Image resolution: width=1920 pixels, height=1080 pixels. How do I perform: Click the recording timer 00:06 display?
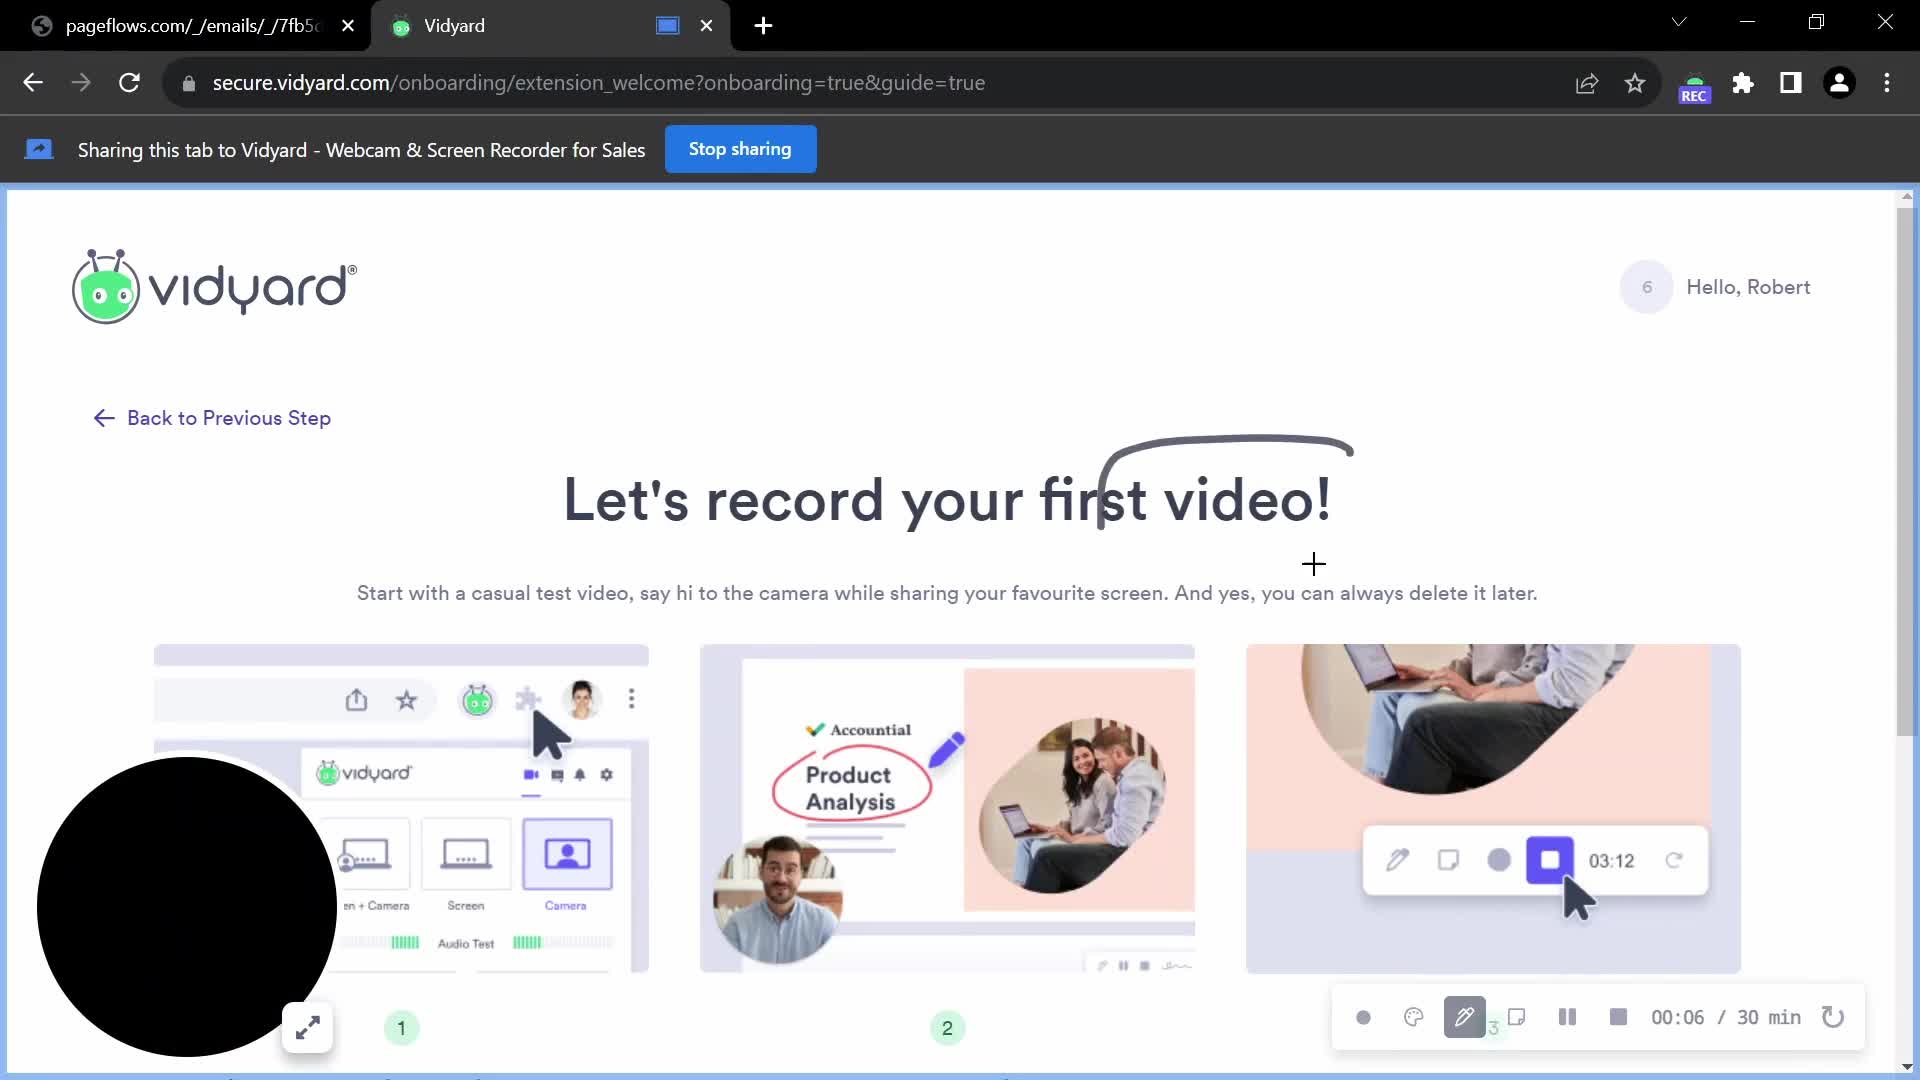pyautogui.click(x=1677, y=1017)
